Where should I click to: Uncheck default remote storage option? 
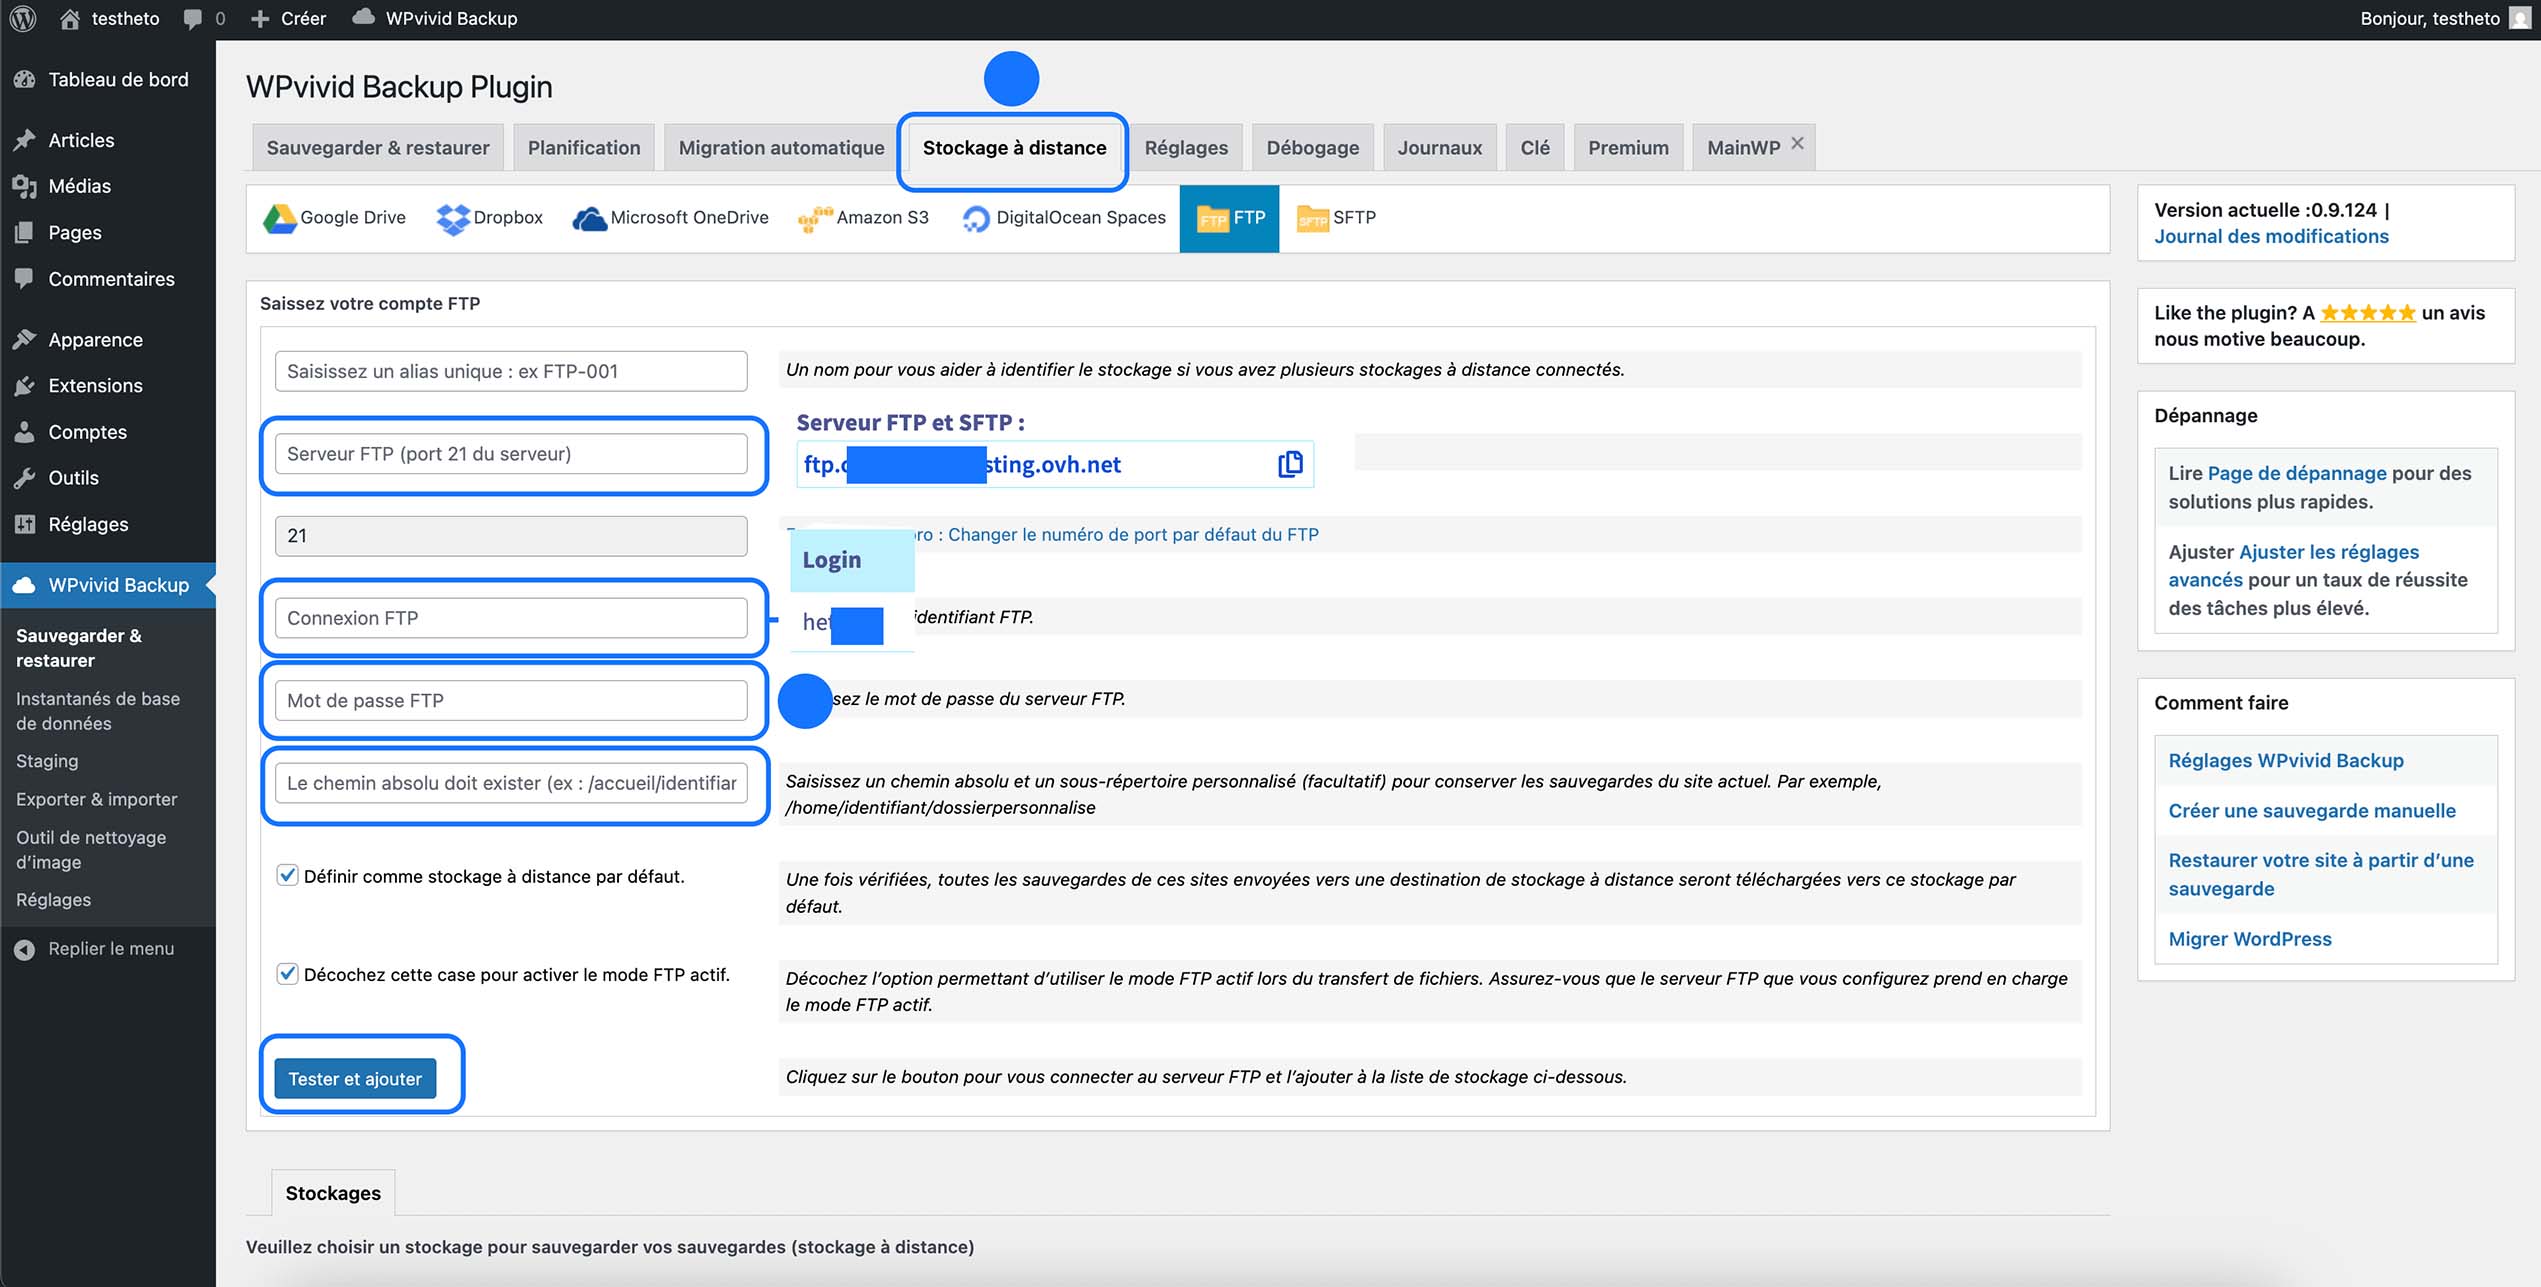[x=285, y=875]
